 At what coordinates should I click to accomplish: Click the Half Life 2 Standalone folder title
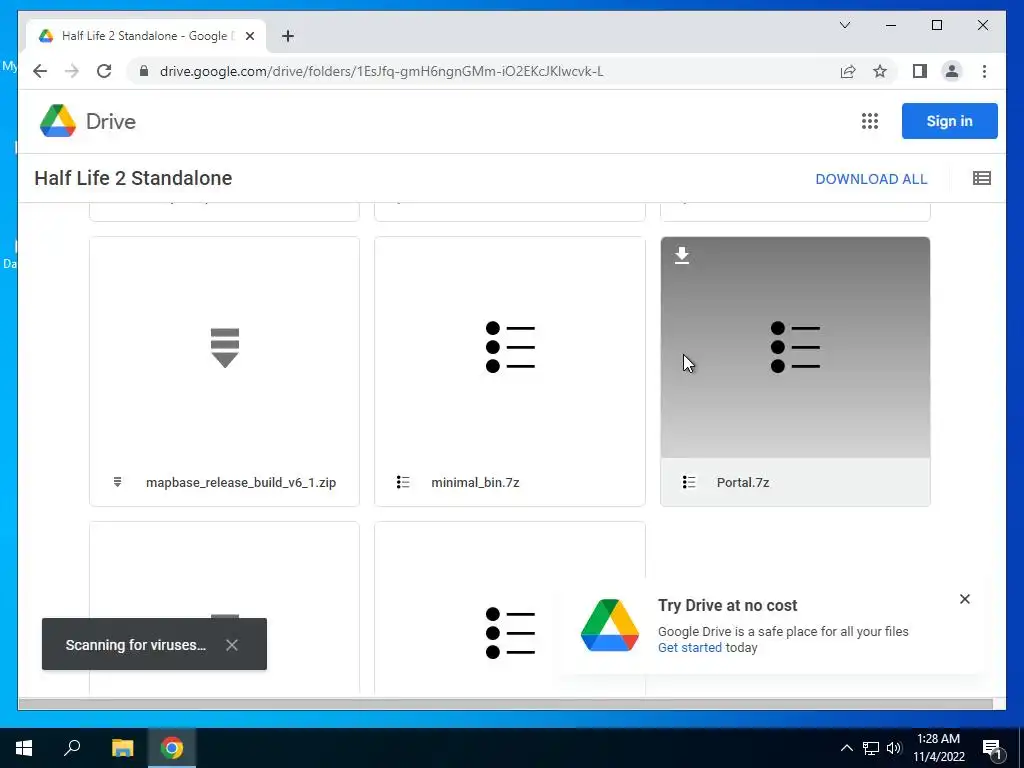point(133,178)
